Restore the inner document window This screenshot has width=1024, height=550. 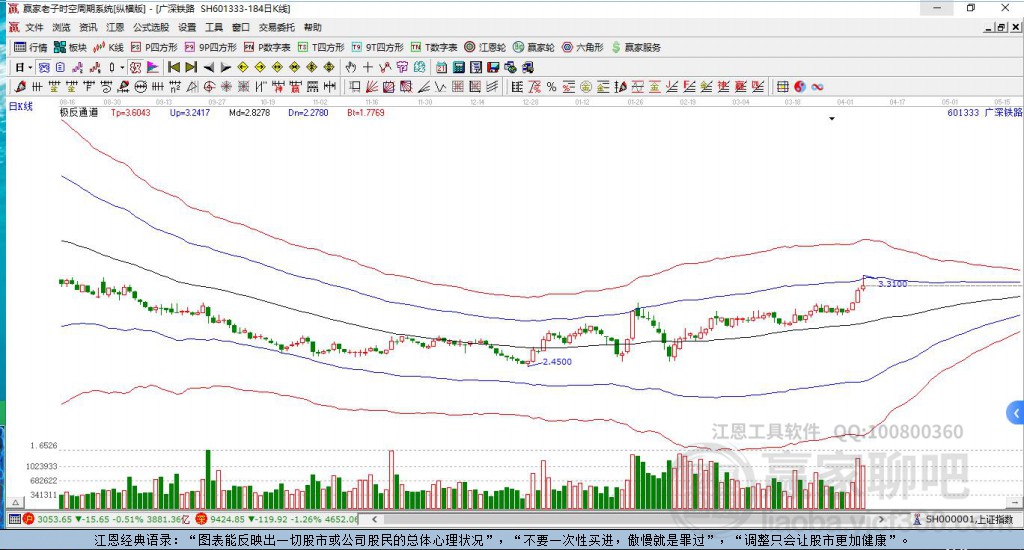point(1000,27)
